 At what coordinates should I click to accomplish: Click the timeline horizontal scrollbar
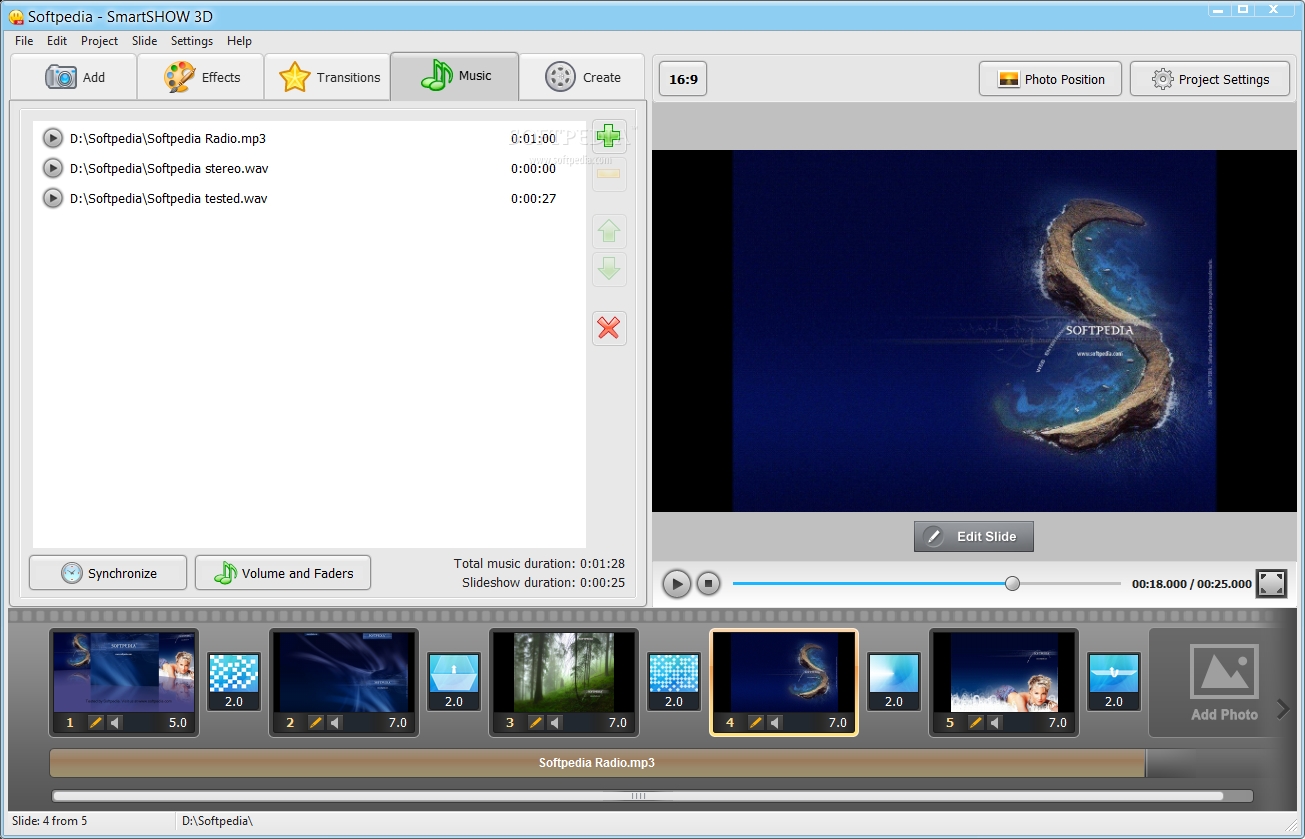[638, 796]
